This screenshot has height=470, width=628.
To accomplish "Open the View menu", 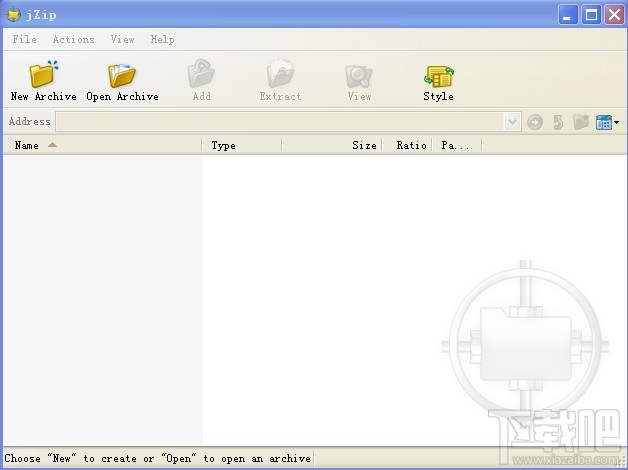I will click(x=123, y=39).
